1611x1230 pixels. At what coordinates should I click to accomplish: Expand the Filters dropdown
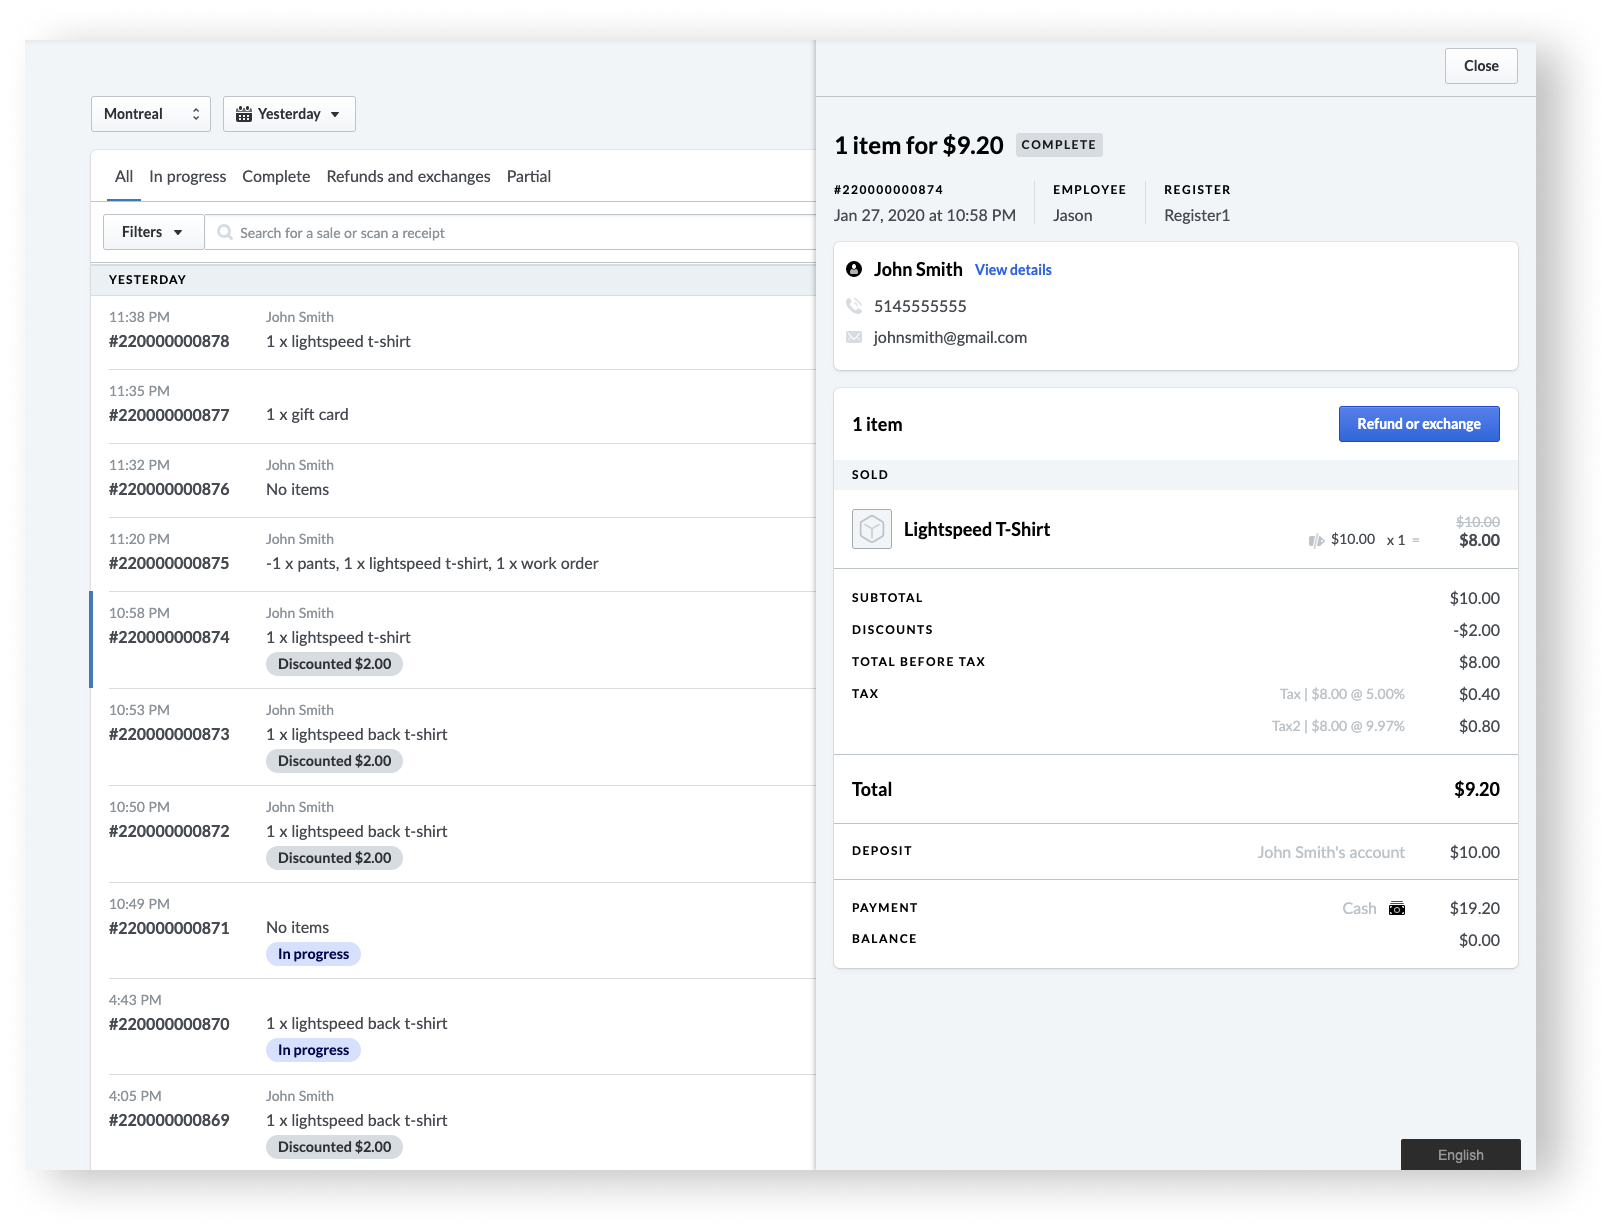[x=153, y=232]
